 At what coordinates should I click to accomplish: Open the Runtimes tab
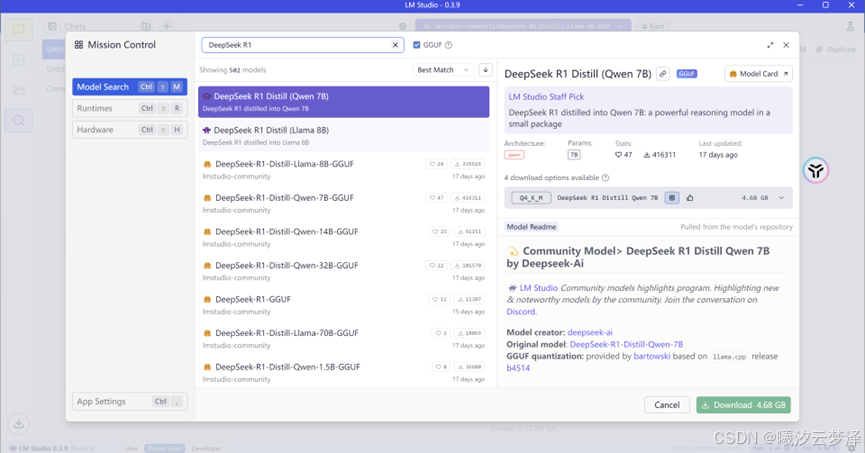click(130, 108)
